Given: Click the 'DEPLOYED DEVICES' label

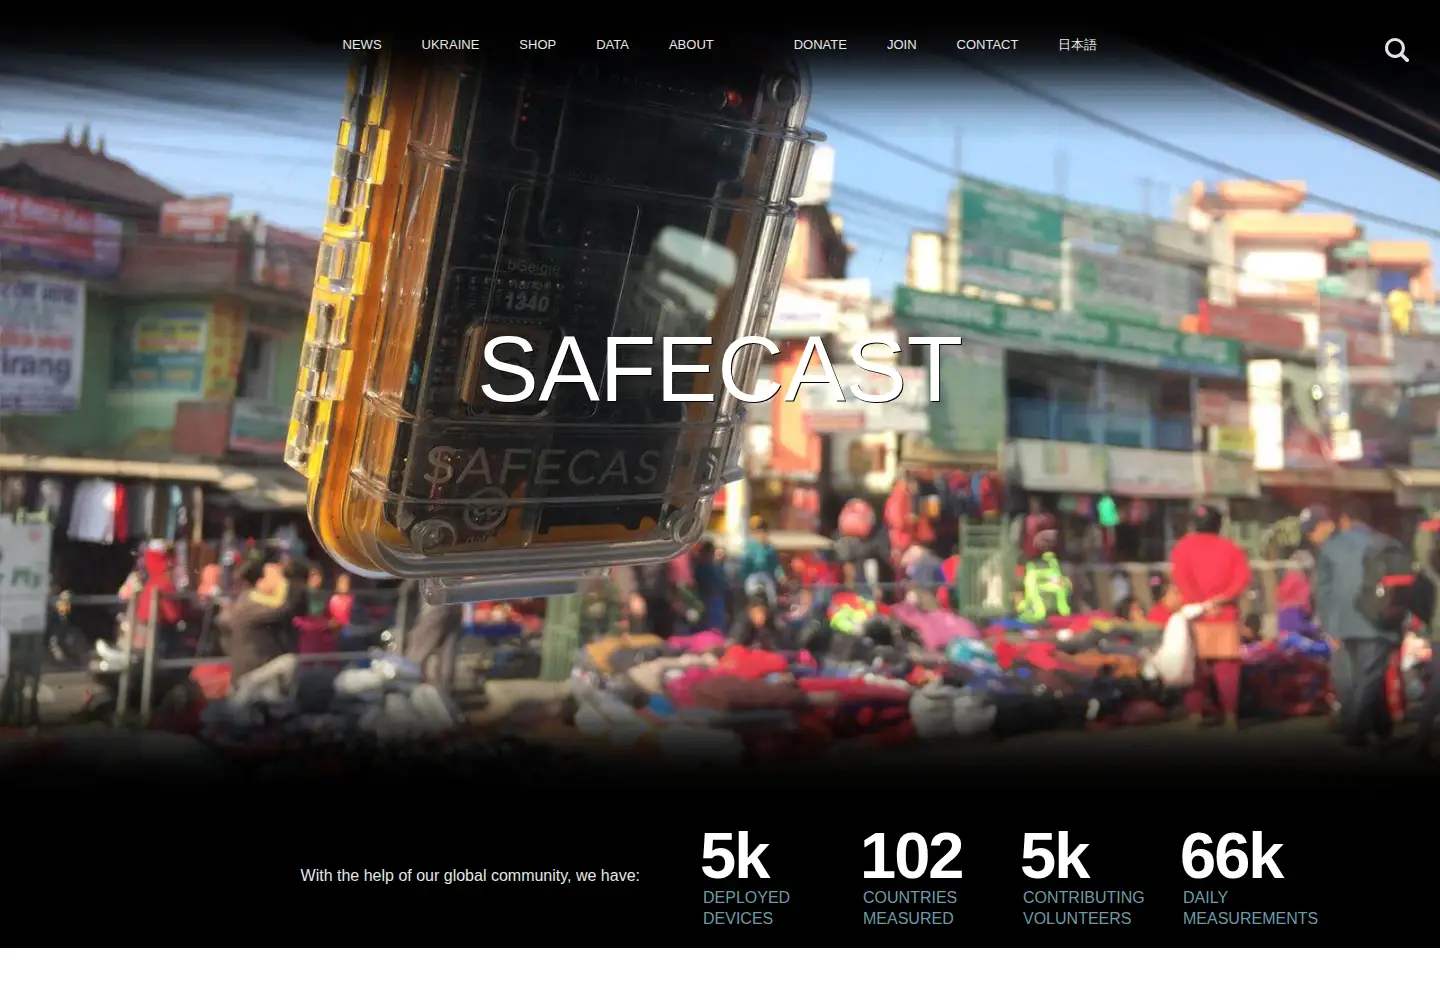Looking at the screenshot, I should (x=746, y=908).
